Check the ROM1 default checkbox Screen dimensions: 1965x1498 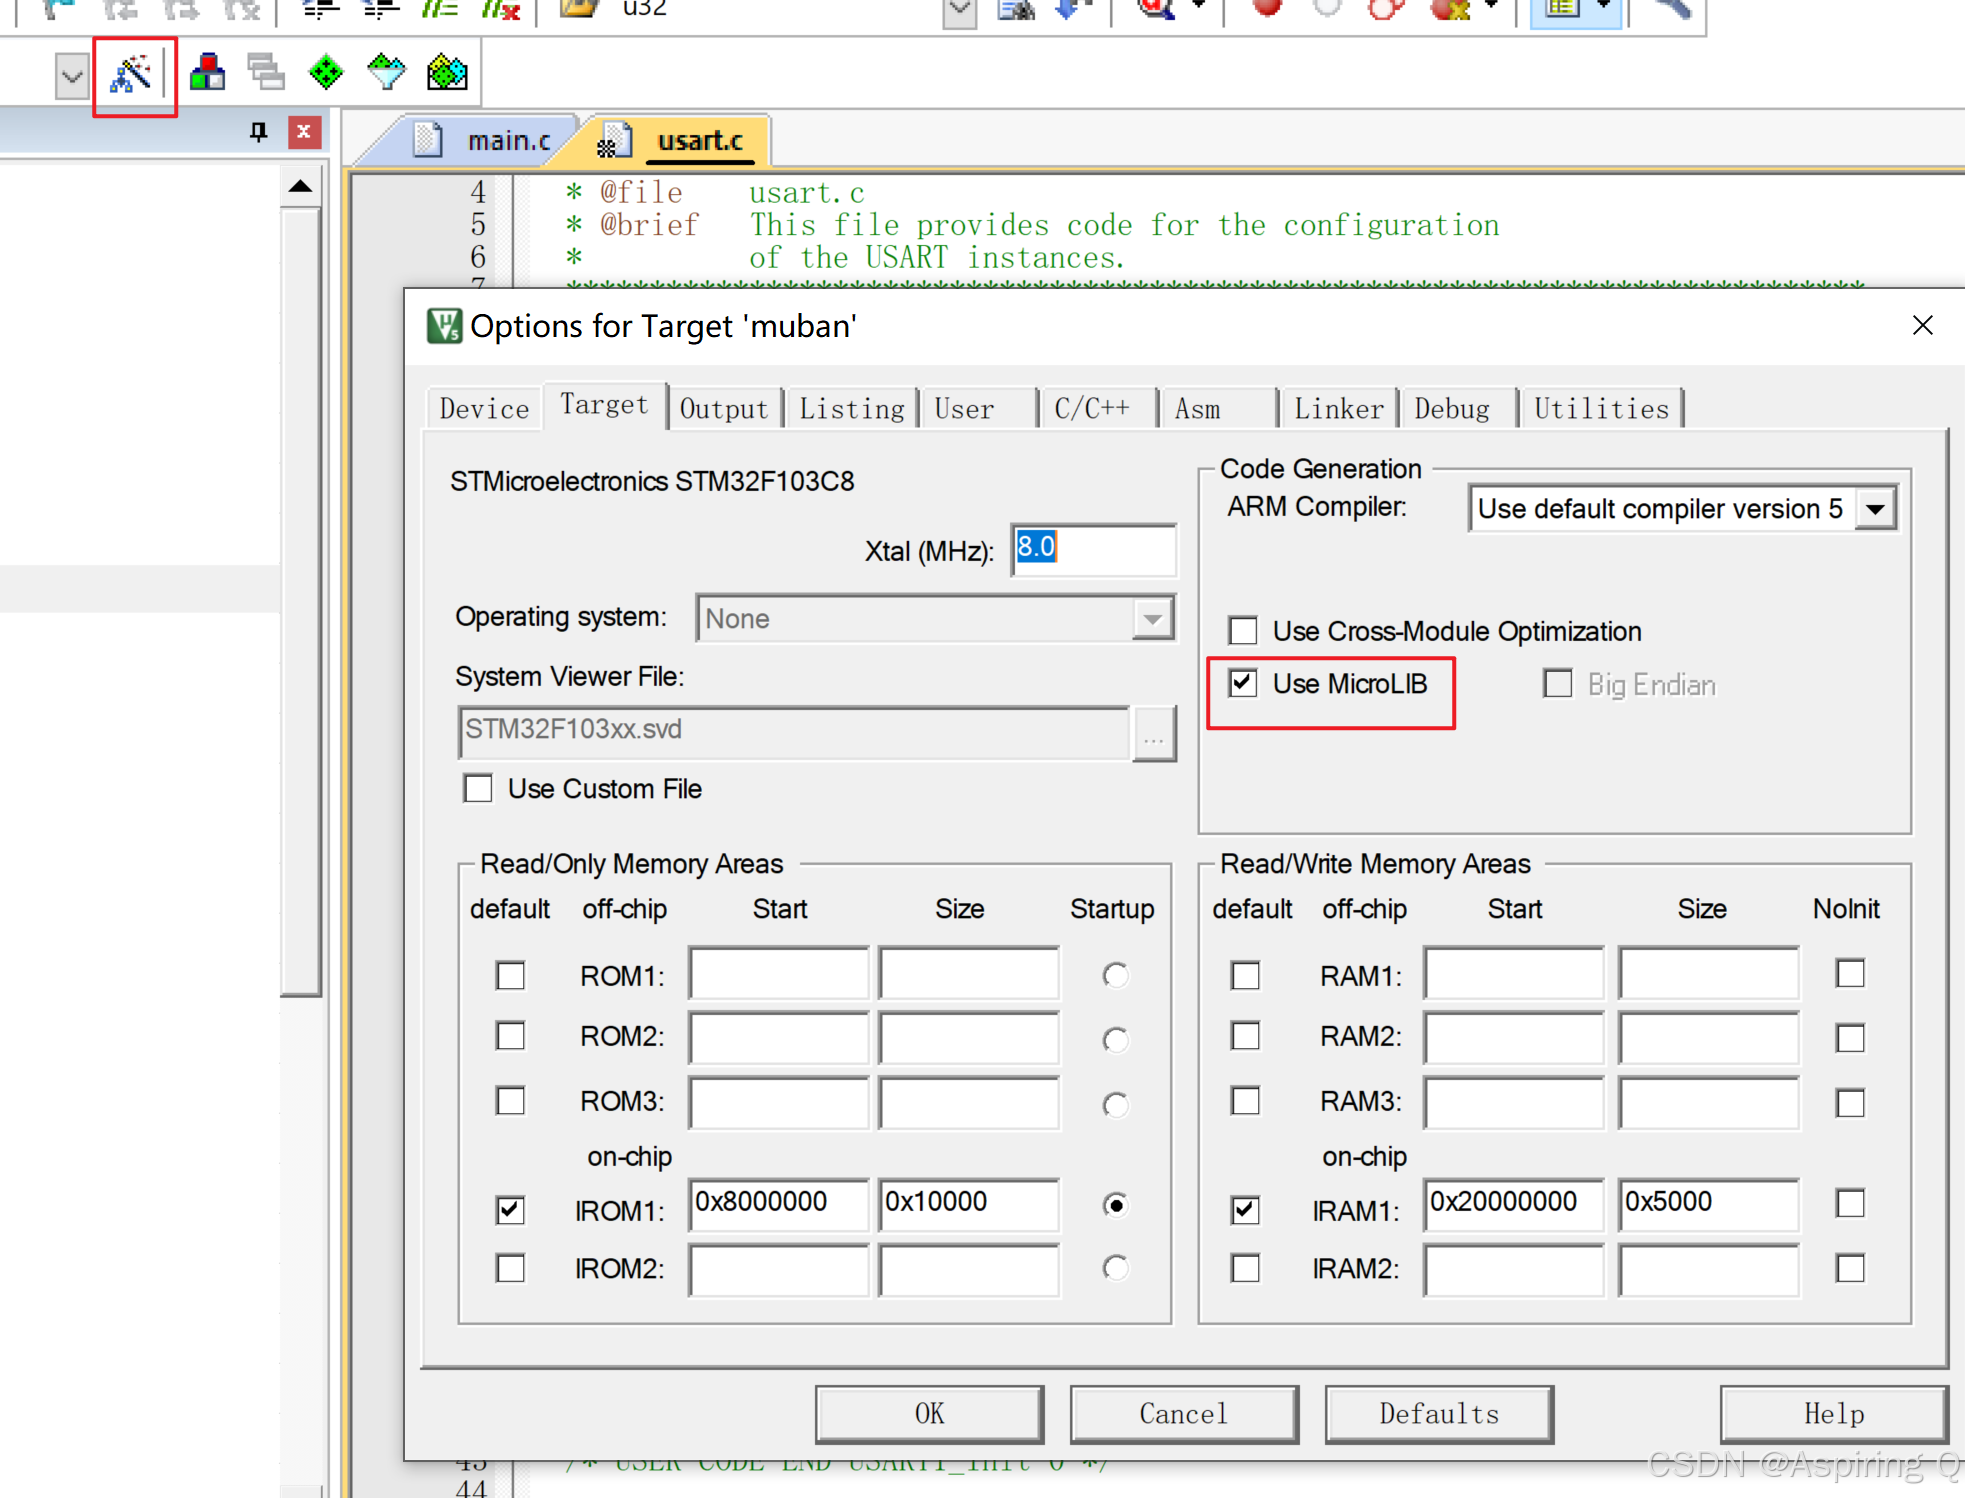click(x=510, y=975)
